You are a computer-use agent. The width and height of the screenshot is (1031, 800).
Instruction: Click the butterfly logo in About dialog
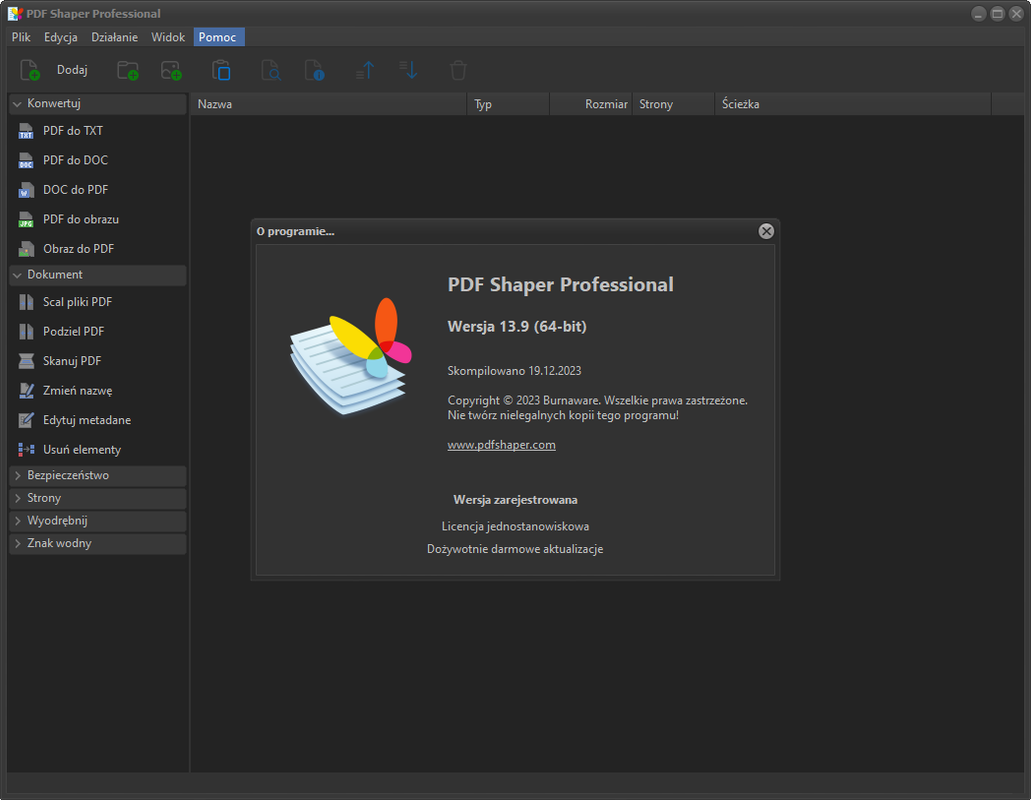point(351,356)
